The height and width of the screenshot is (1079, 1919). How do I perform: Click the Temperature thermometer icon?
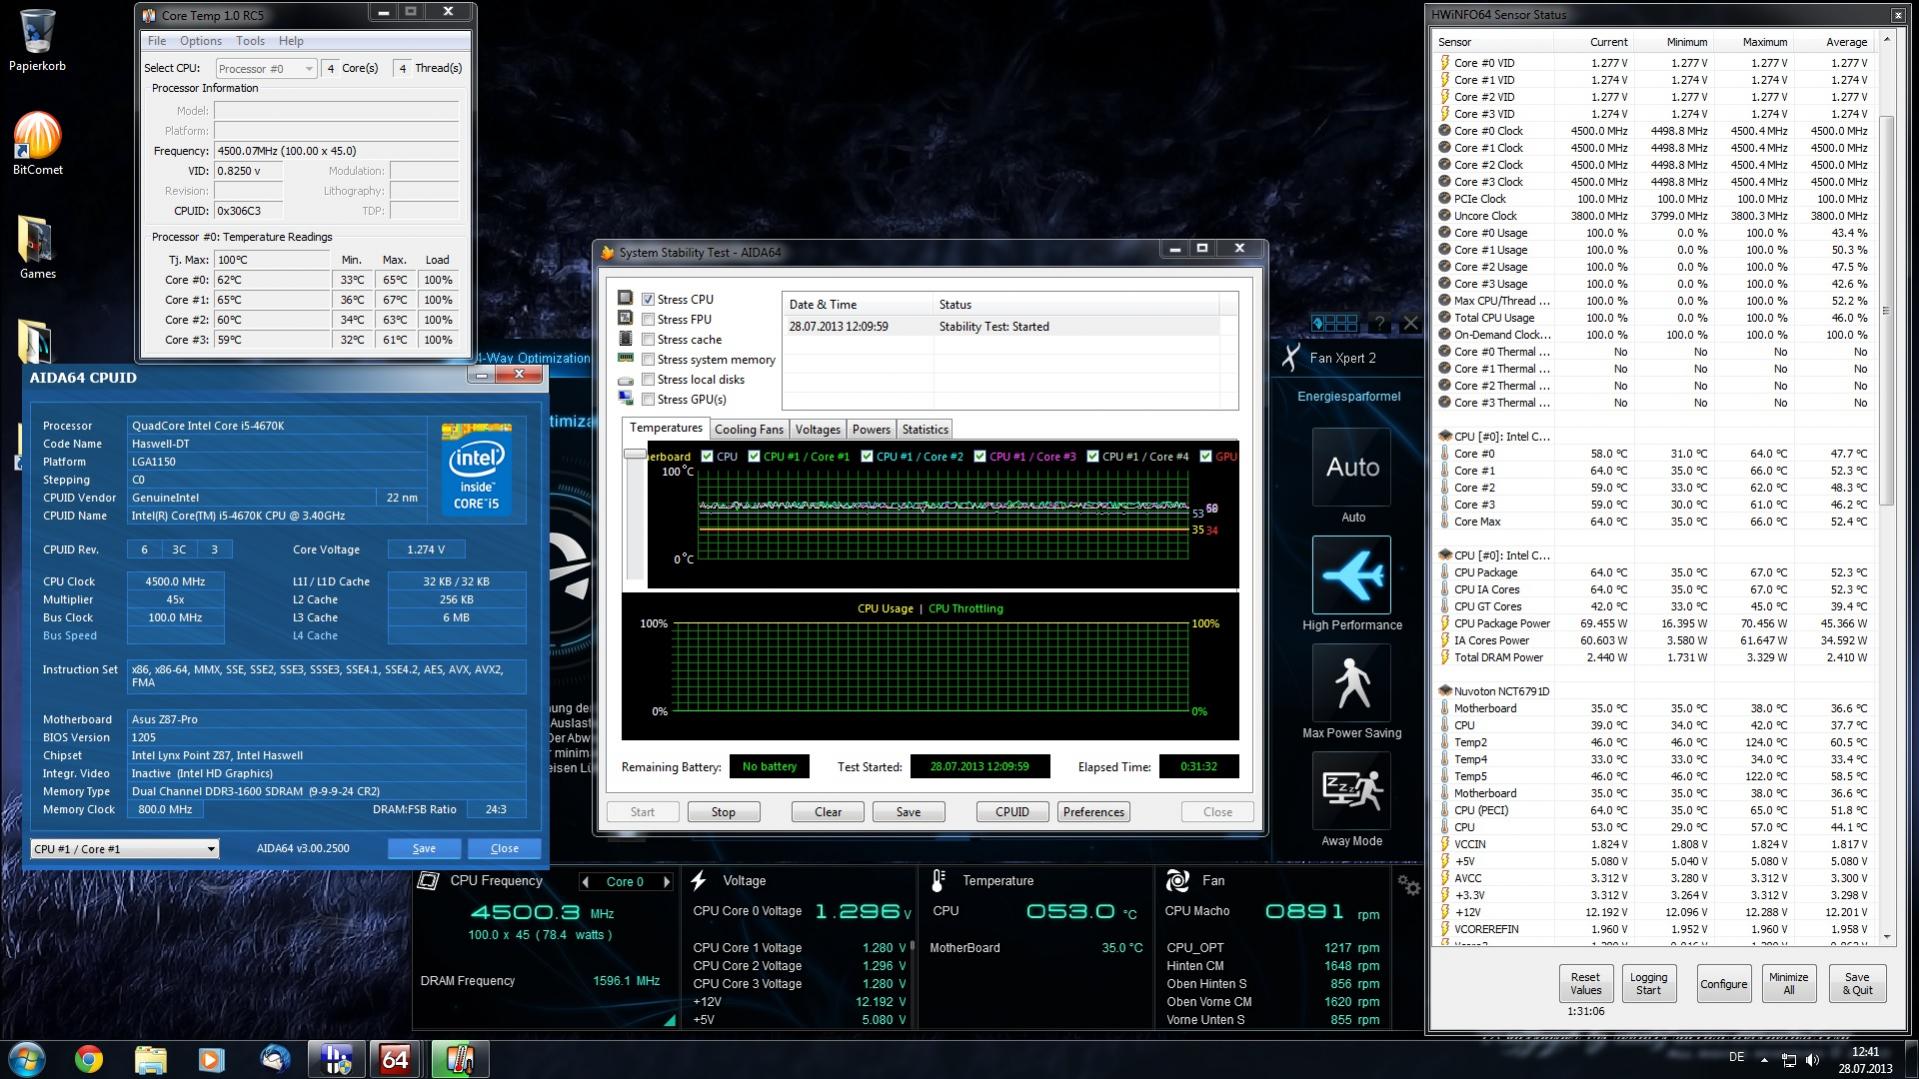(x=938, y=881)
